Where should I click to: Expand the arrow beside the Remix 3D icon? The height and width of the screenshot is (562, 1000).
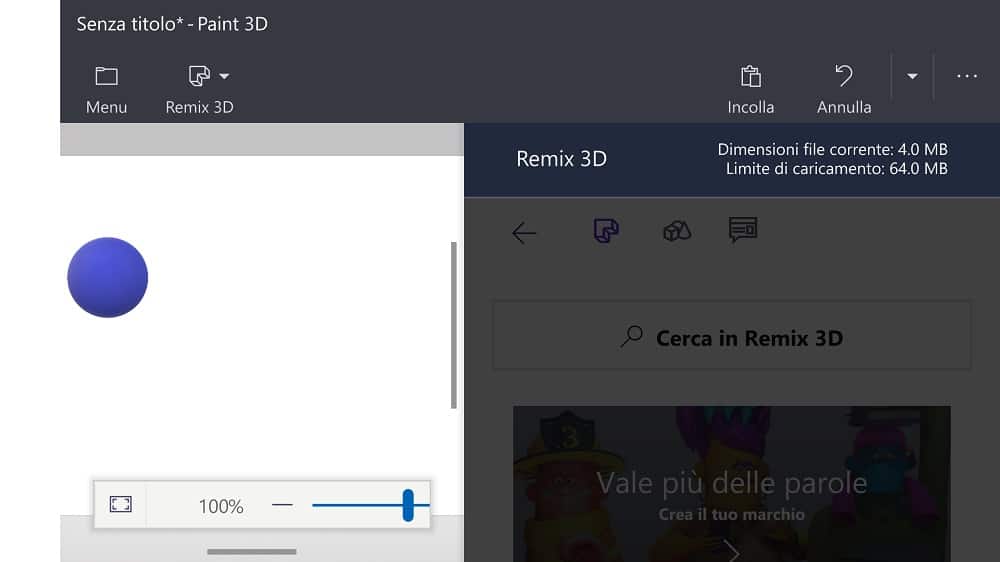coord(224,76)
